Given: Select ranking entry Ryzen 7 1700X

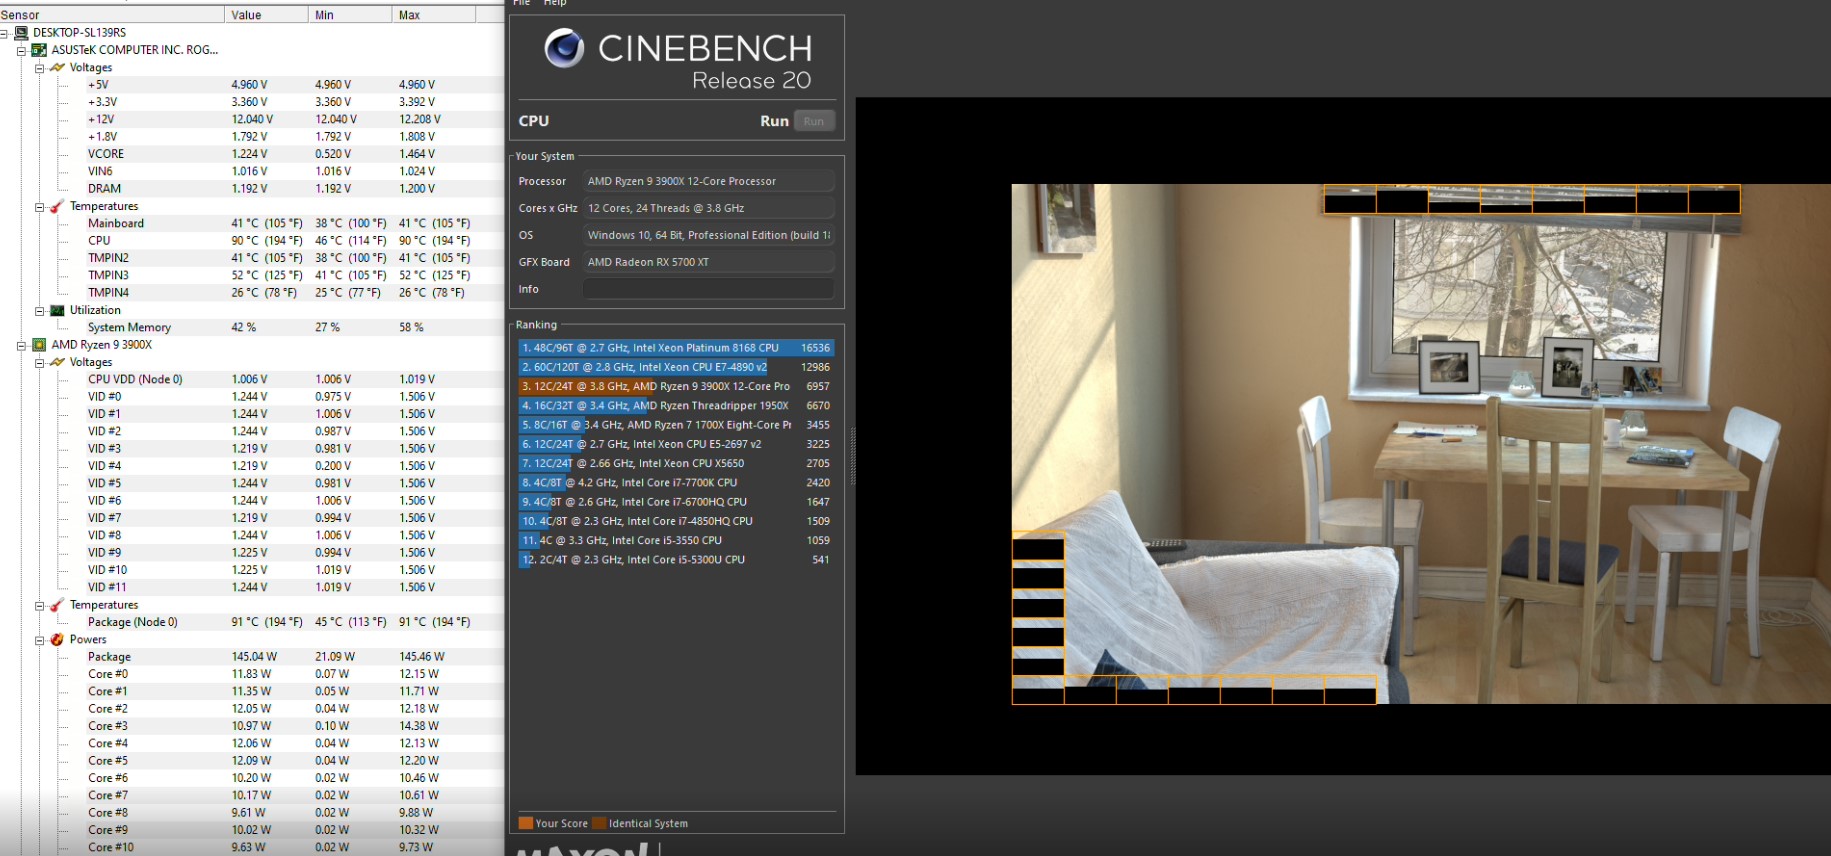Looking at the screenshot, I should click(676, 425).
